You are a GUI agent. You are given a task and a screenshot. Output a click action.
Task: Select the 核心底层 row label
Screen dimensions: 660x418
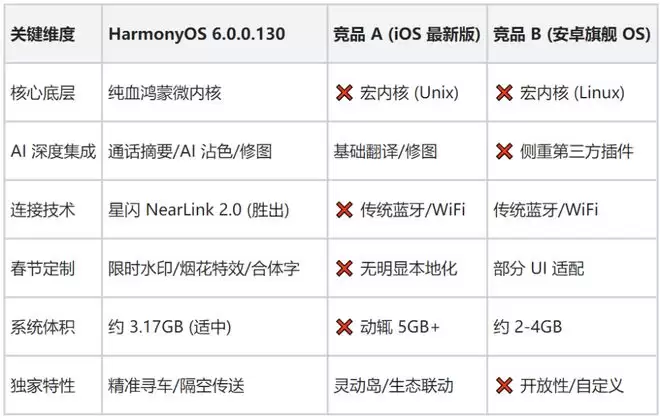click(x=39, y=93)
